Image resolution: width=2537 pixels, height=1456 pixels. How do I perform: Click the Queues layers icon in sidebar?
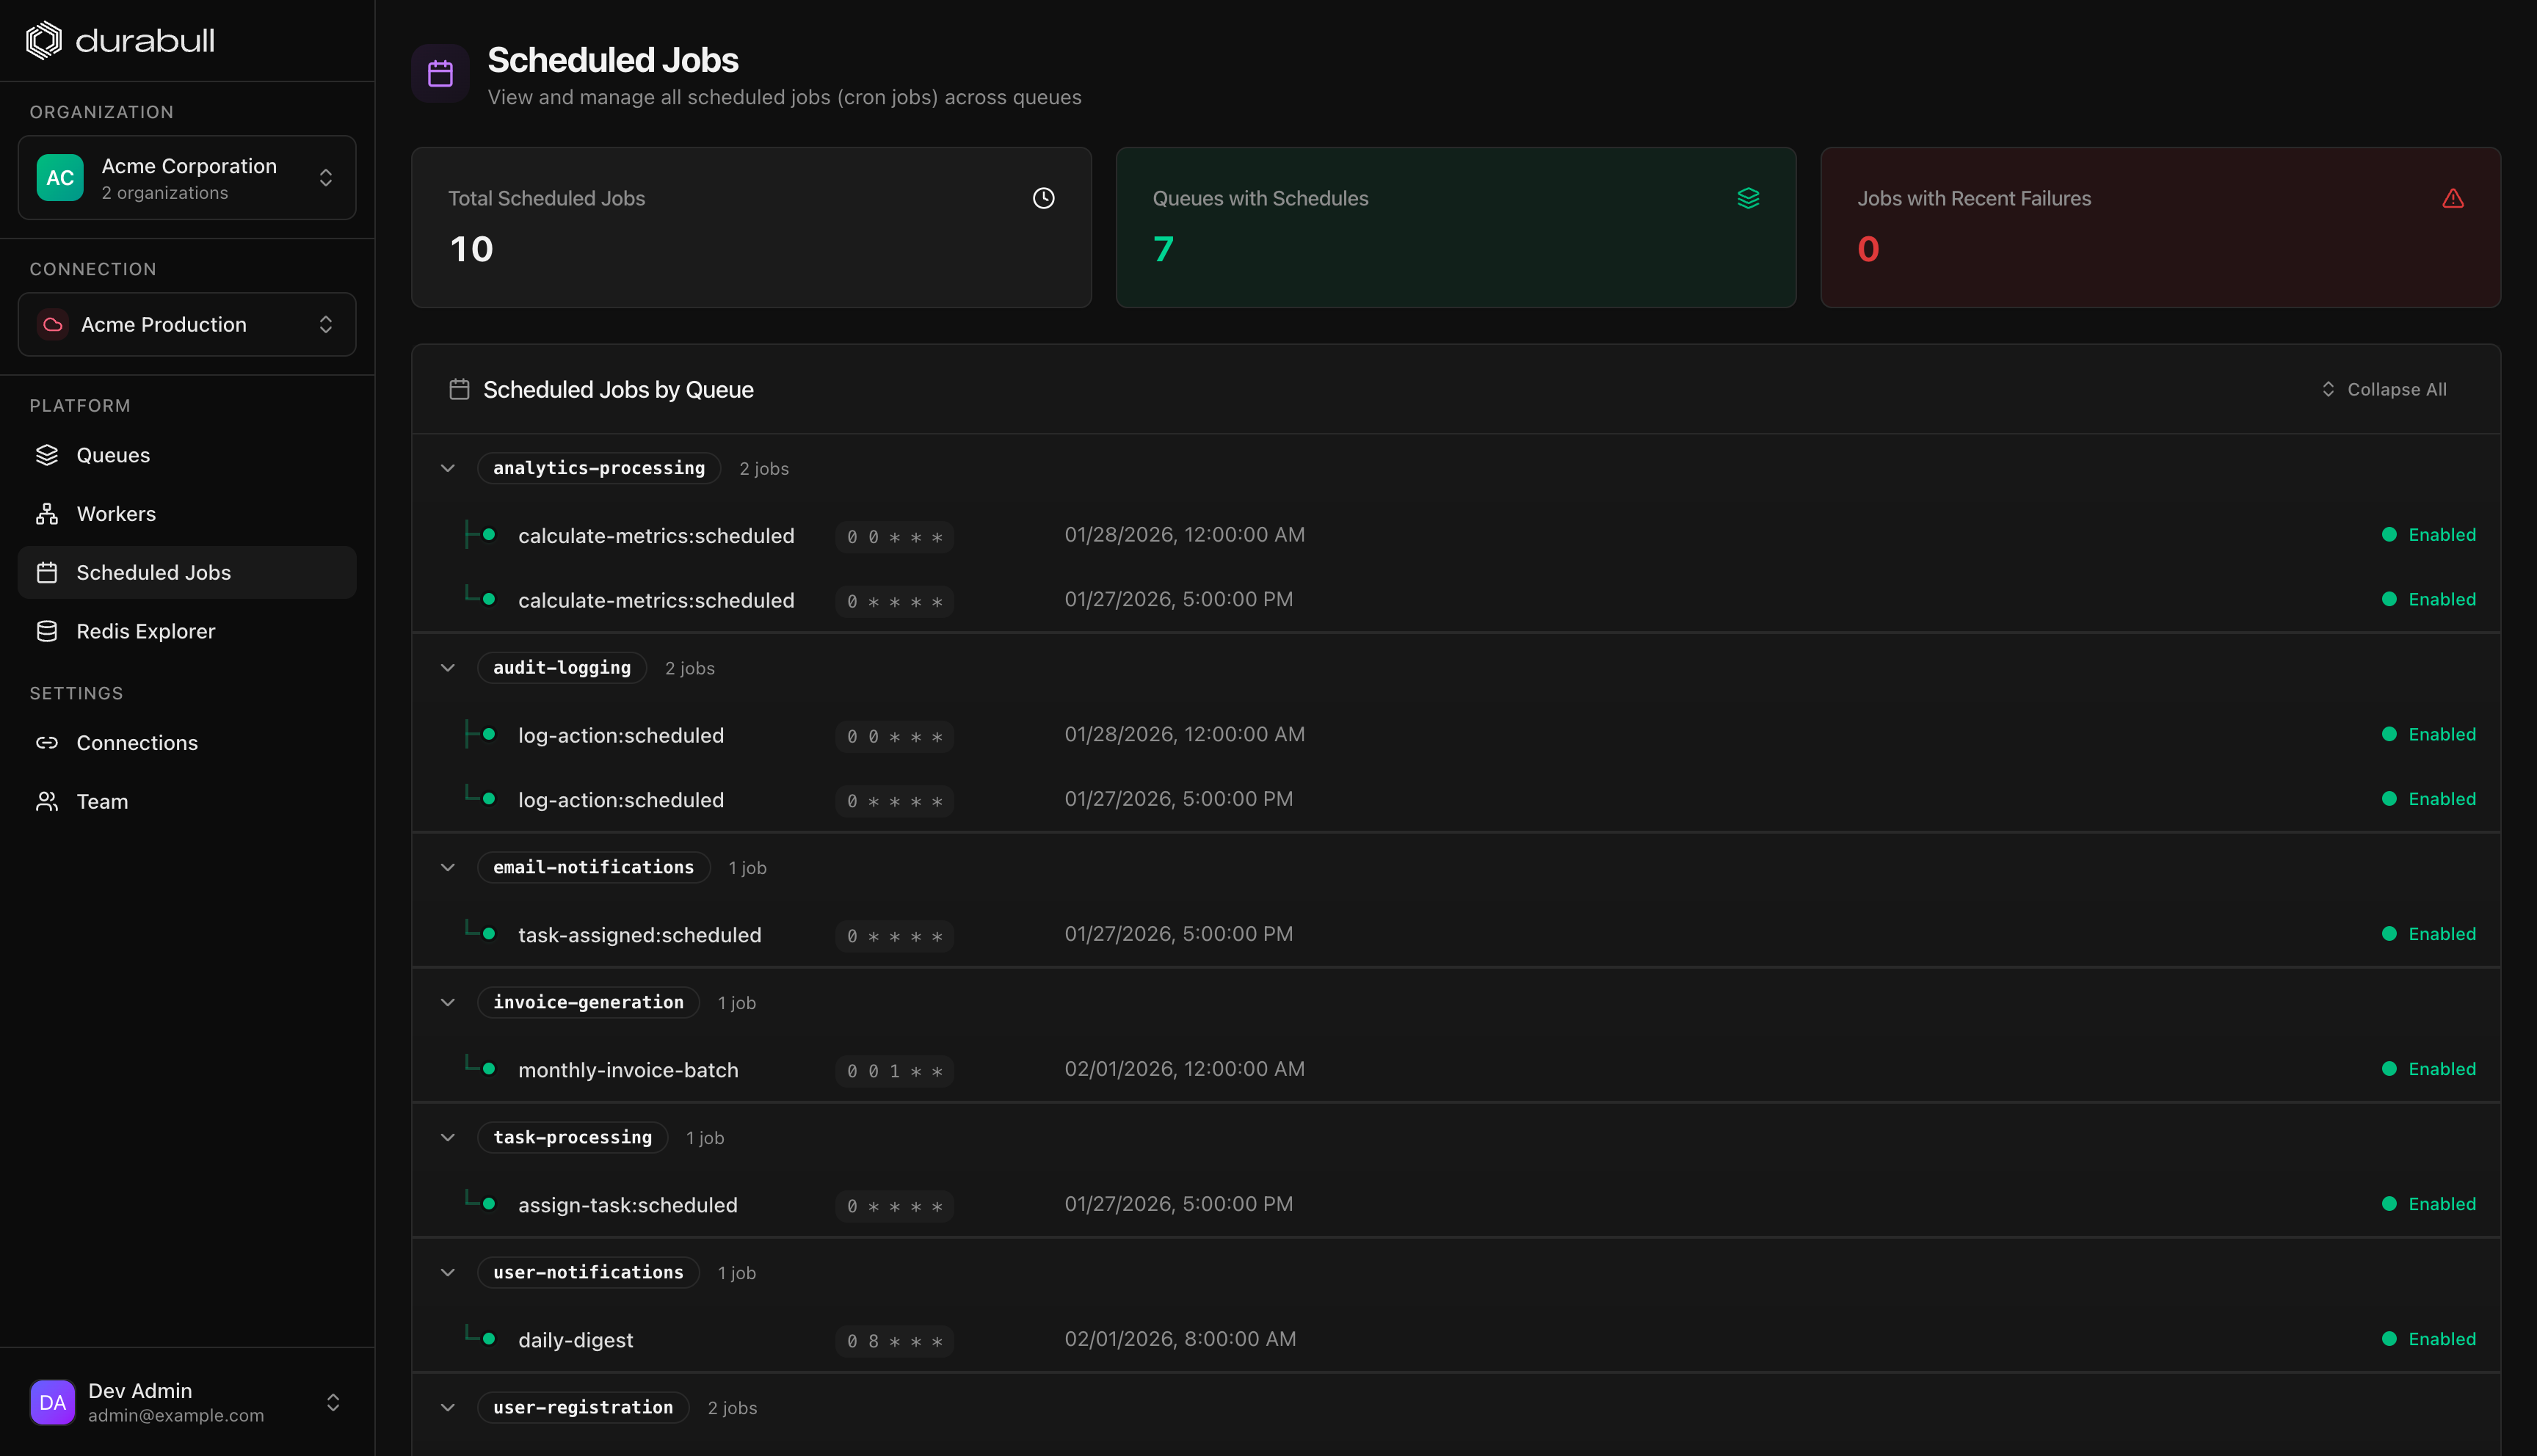point(47,455)
